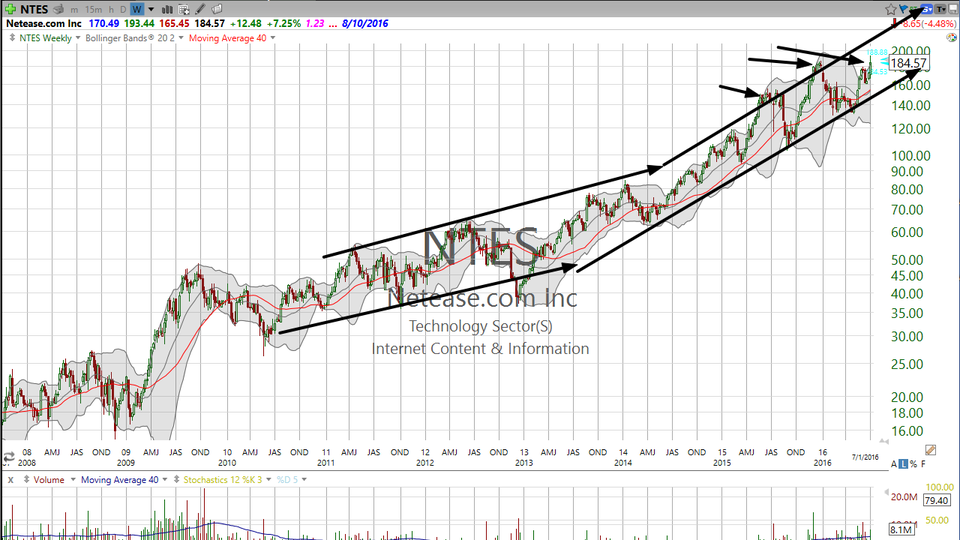Click the blue flag icon
This screenshot has width=960, height=540.
pyautogui.click(x=904, y=9)
